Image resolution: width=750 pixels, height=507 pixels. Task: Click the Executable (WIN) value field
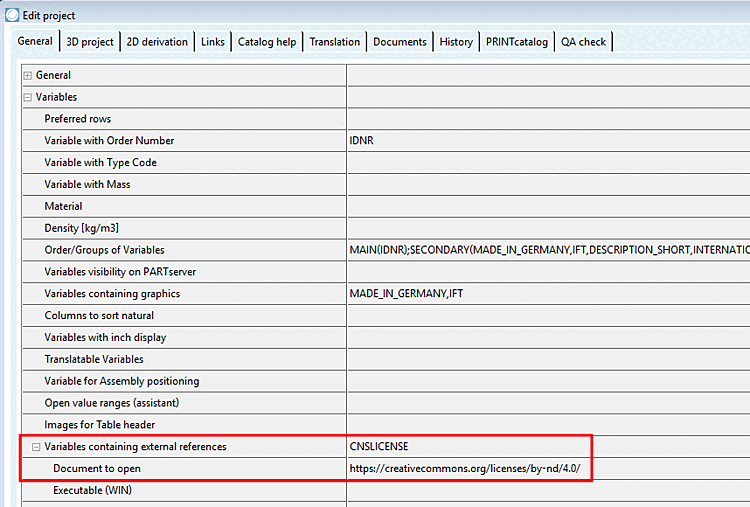click(549, 491)
